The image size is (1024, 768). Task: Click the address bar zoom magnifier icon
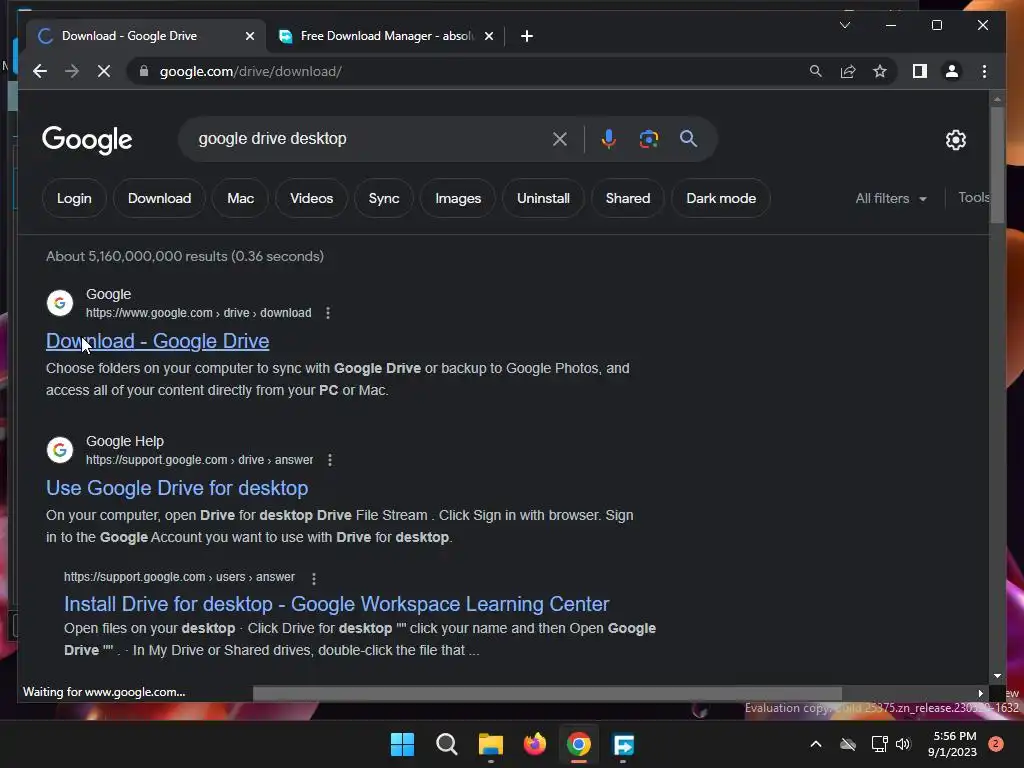coord(816,71)
